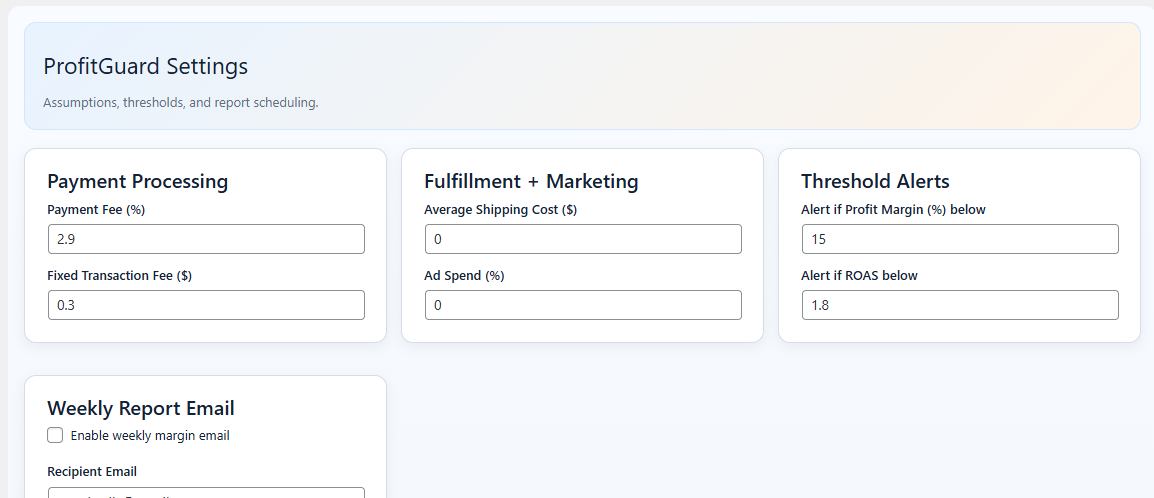Click the ProfitGuard Settings page title

(145, 67)
